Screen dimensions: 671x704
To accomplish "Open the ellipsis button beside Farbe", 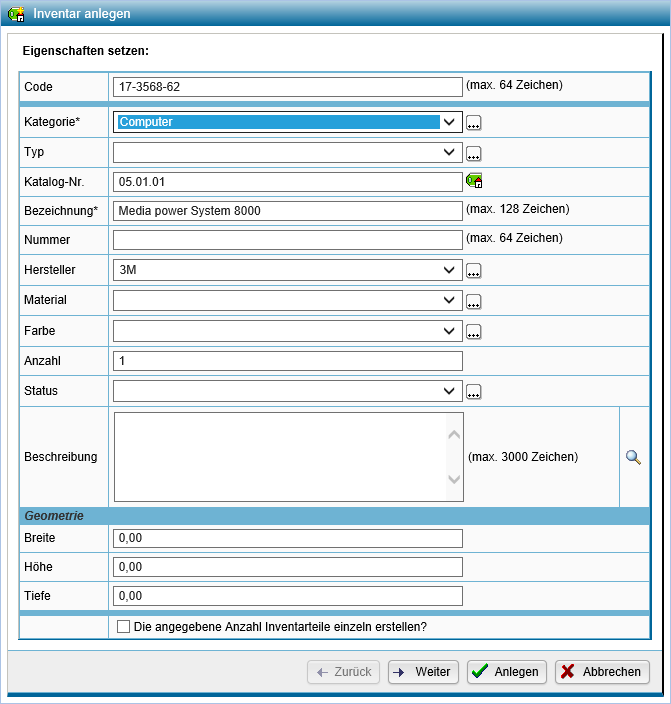I will (x=473, y=332).
